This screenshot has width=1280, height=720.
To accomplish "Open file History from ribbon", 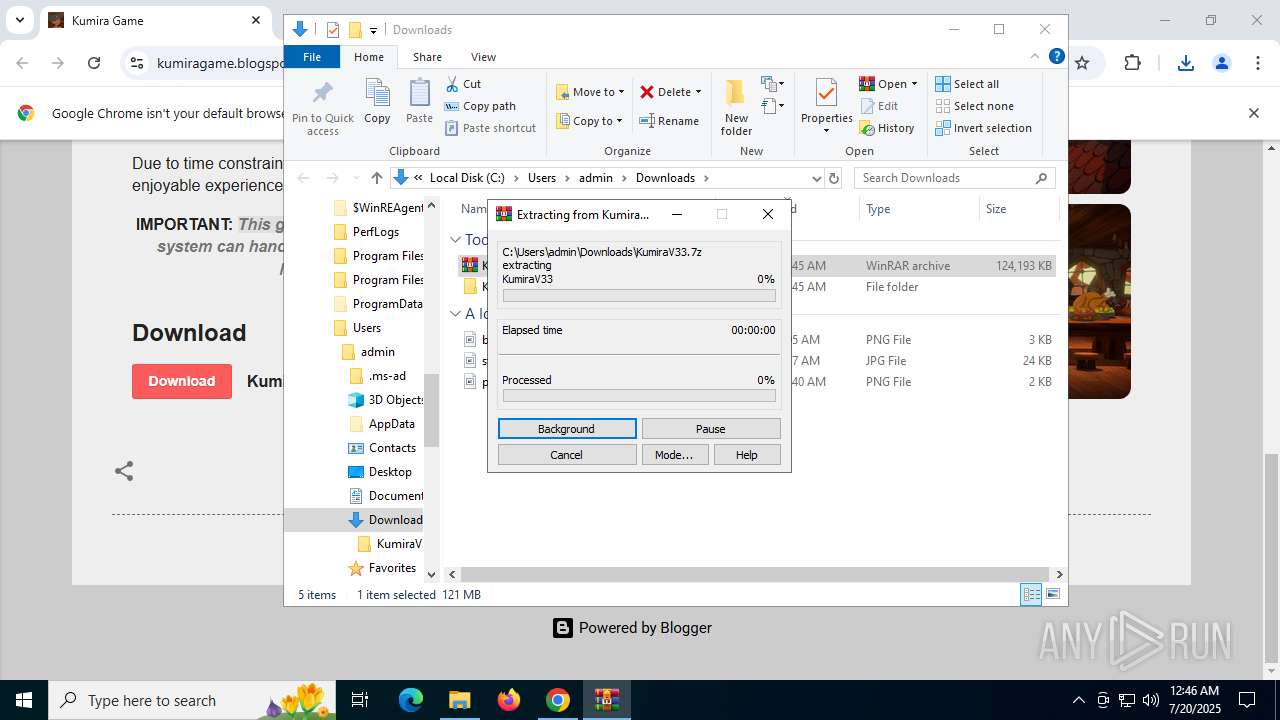I will pos(887,128).
